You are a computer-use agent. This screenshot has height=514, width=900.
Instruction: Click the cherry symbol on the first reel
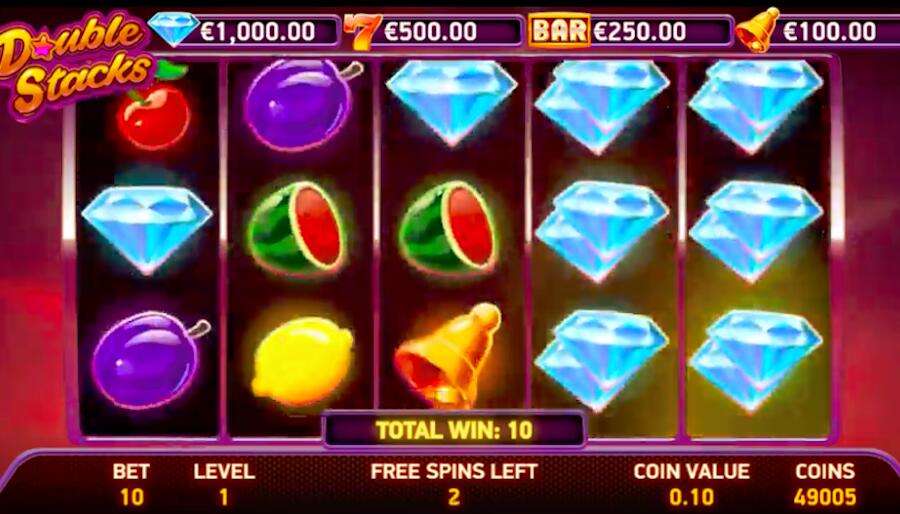154,109
